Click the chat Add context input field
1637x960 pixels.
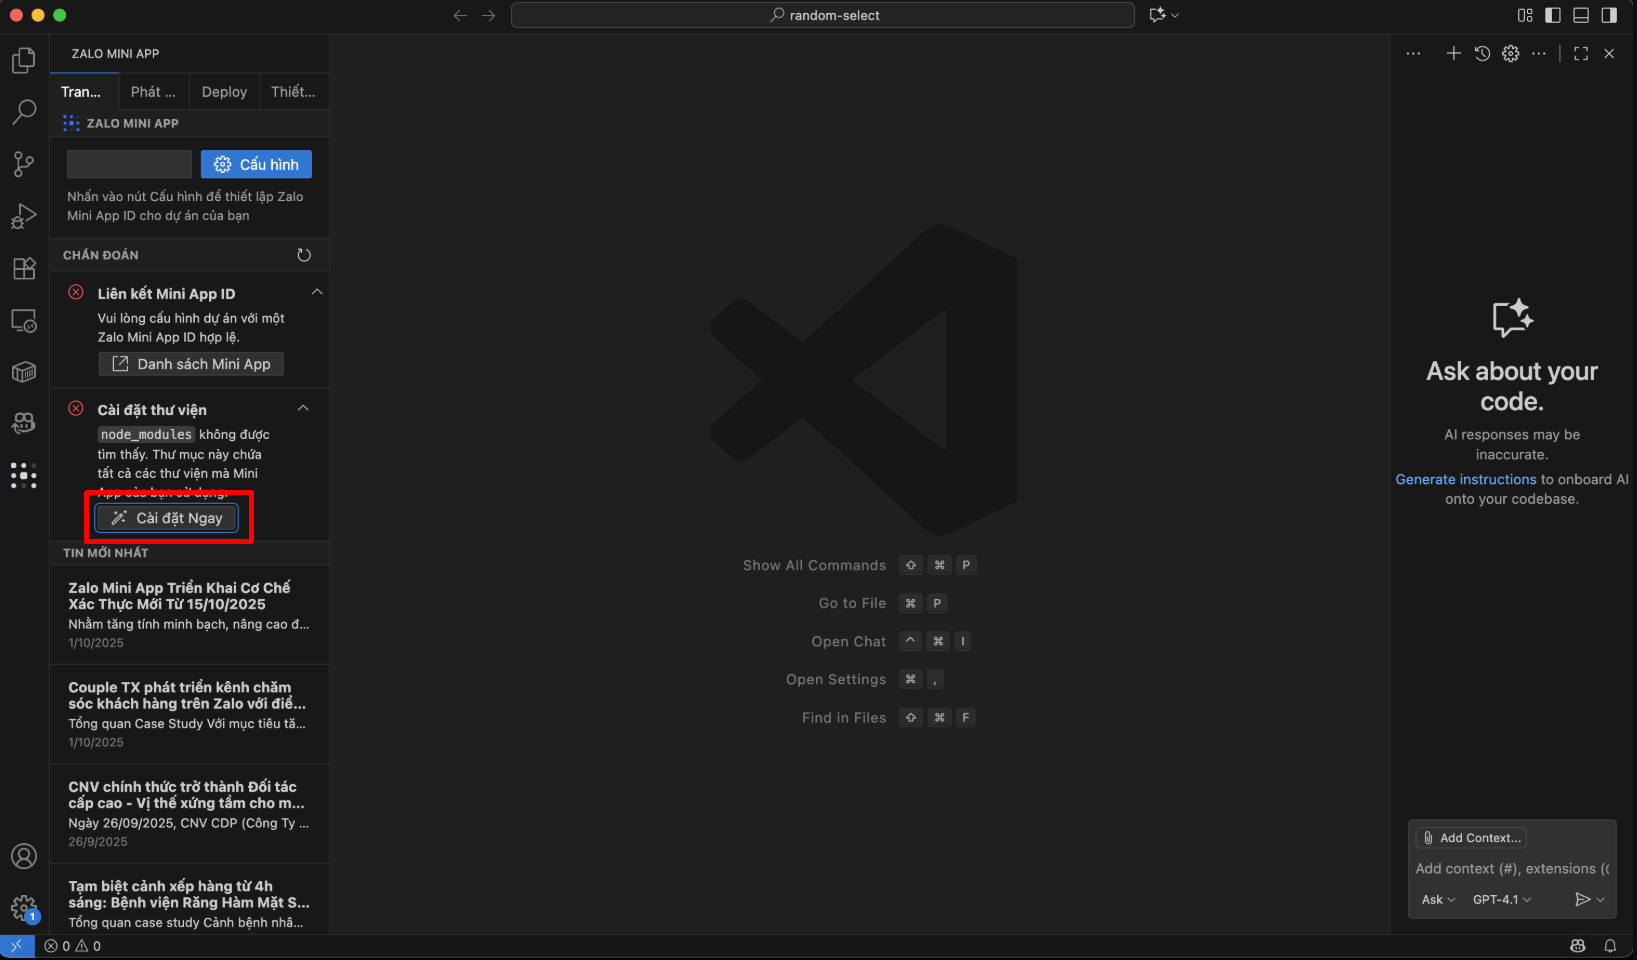coord(1510,869)
